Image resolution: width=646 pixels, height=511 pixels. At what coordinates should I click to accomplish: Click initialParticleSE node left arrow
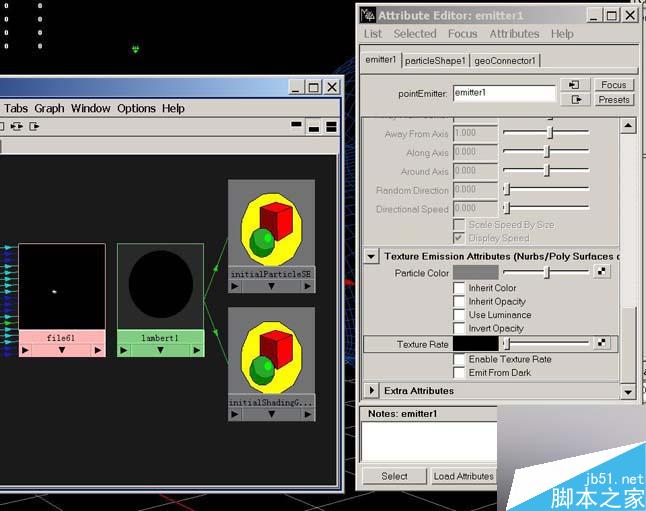click(235, 286)
